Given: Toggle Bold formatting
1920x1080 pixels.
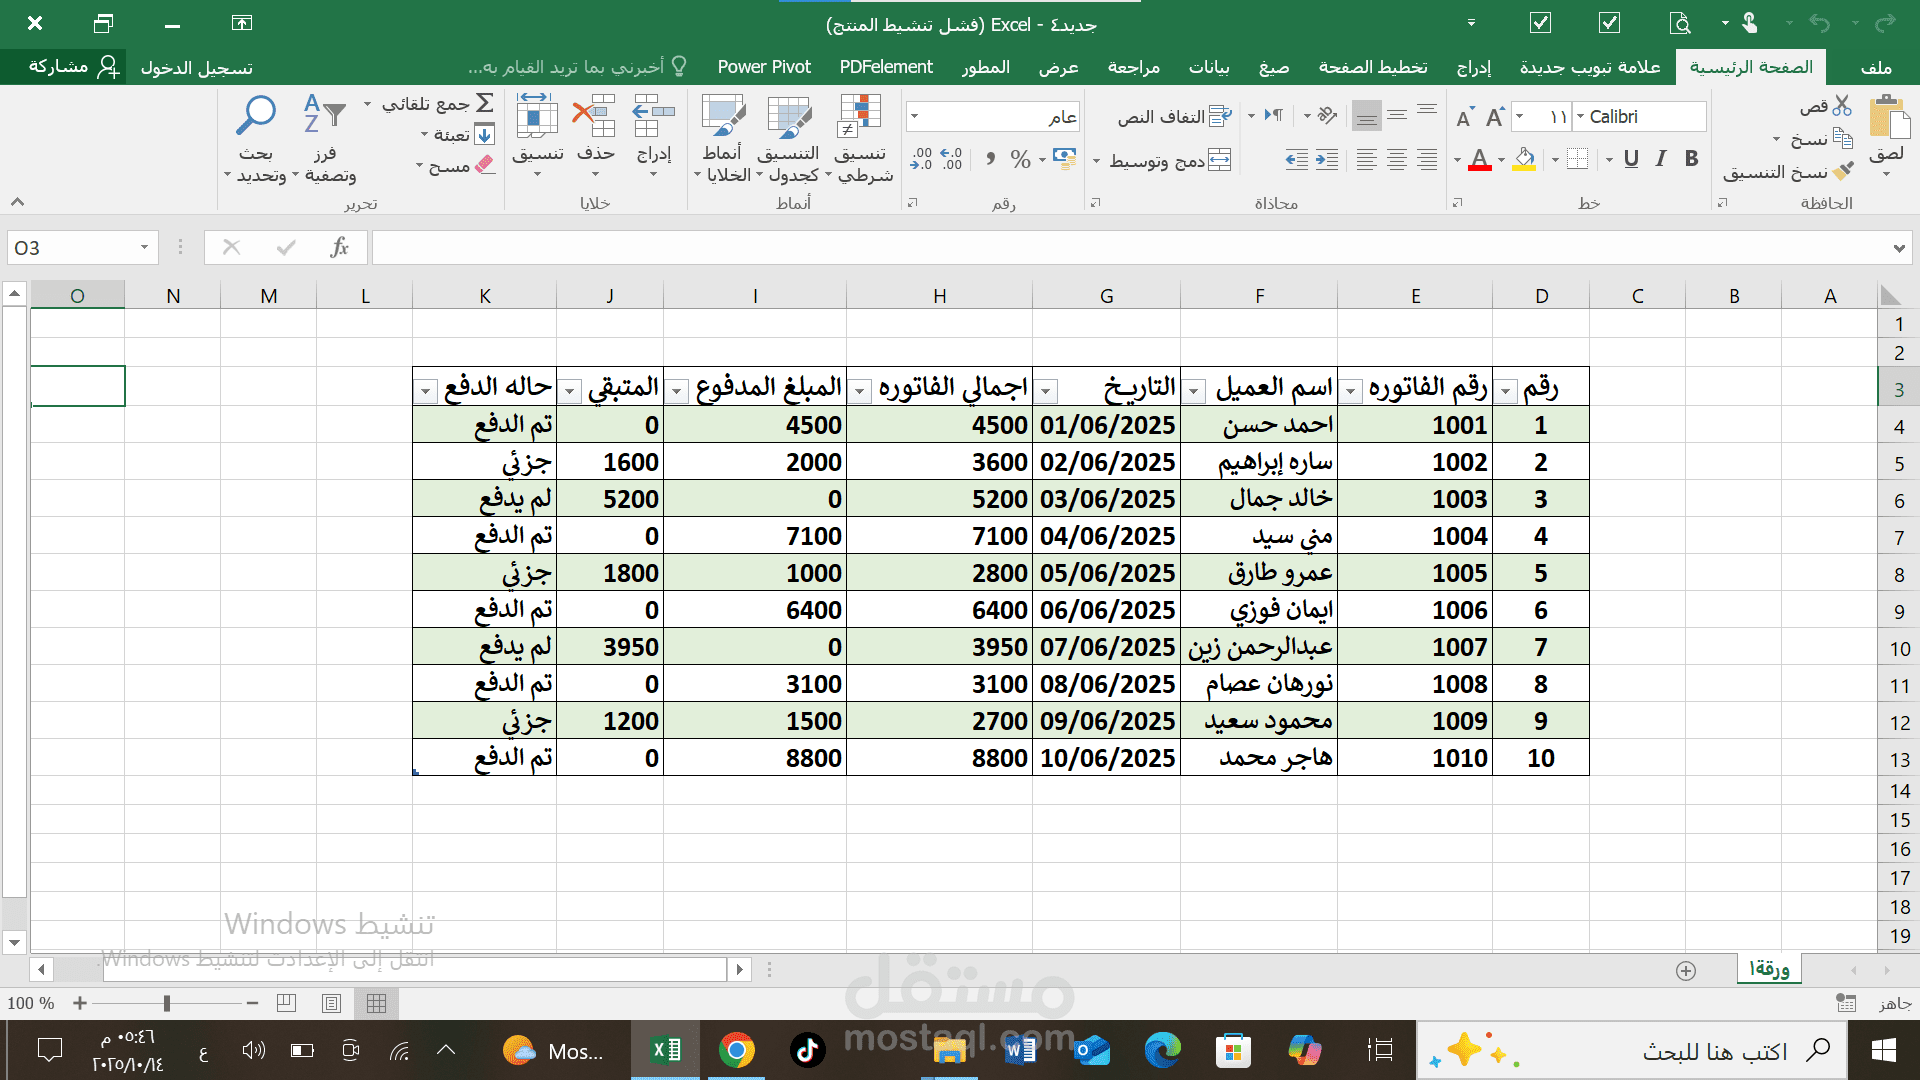Looking at the screenshot, I should click(x=1692, y=159).
